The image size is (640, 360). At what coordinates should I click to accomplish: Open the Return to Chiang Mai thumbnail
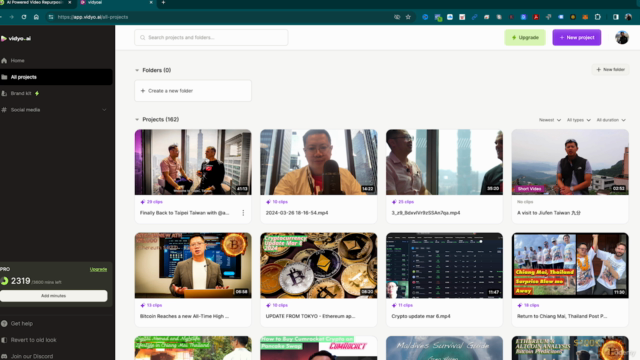click(x=570, y=265)
